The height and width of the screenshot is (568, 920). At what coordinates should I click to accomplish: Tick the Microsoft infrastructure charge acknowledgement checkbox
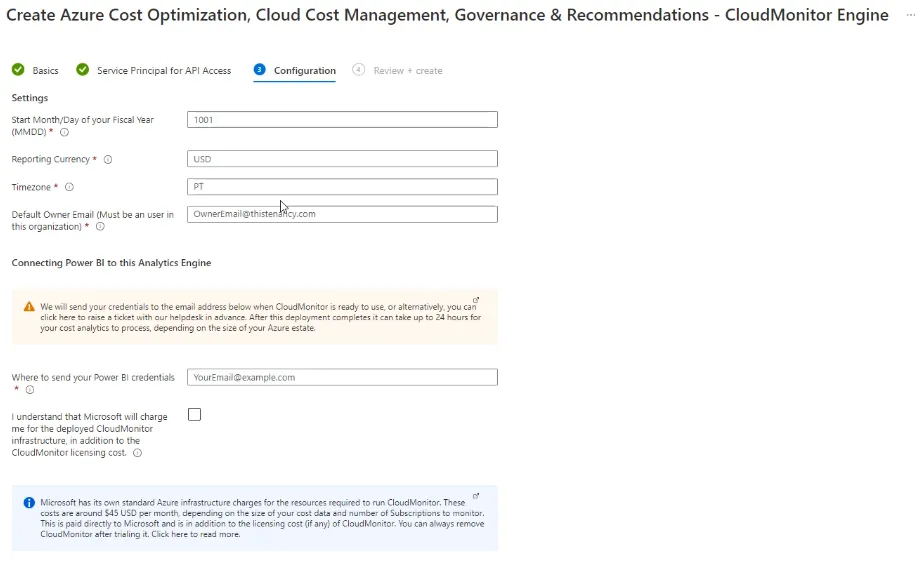pyautogui.click(x=194, y=415)
